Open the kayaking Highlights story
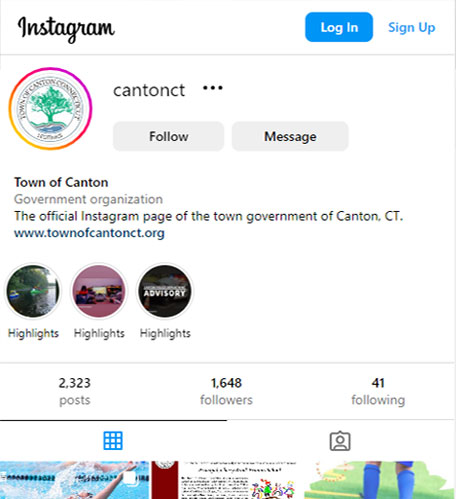The height and width of the screenshot is (499, 456). click(33, 291)
